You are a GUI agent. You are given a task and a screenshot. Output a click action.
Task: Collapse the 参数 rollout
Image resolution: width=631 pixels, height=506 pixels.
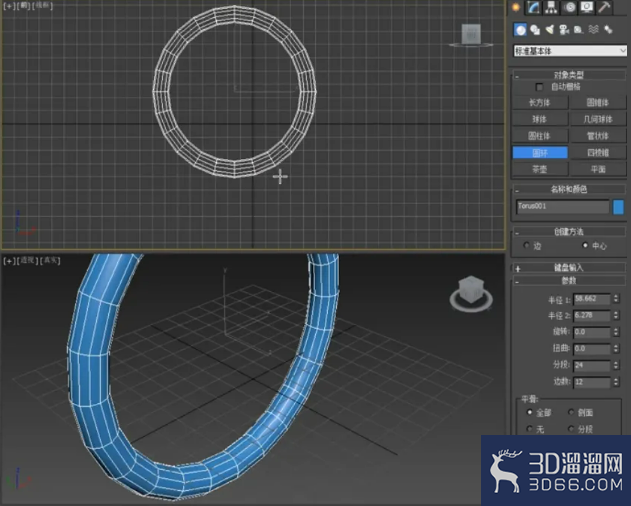(569, 281)
